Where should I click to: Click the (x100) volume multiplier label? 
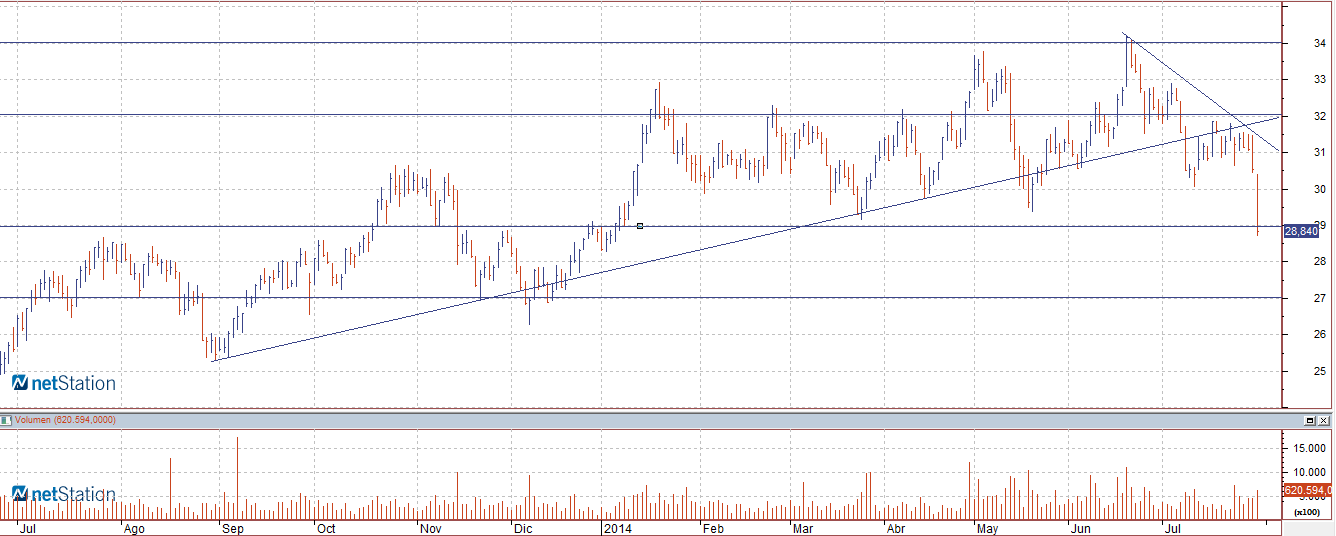(1305, 512)
